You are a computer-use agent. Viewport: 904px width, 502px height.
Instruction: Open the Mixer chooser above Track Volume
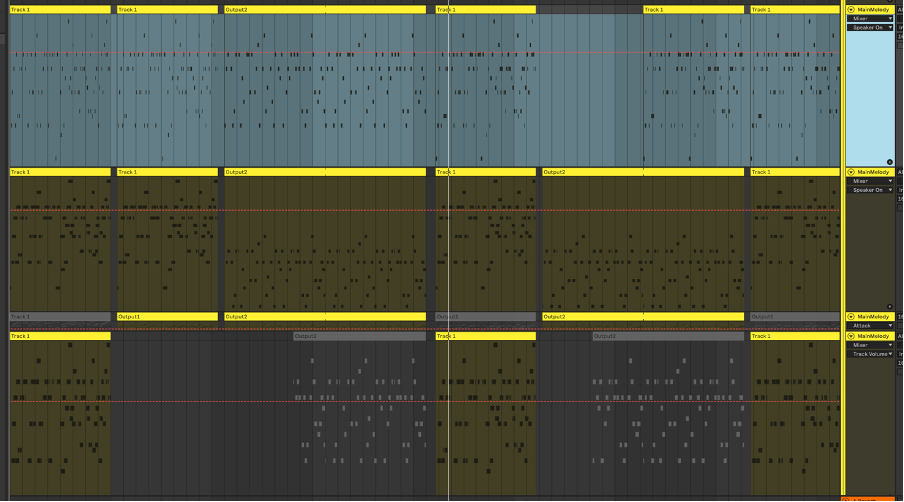[x=870, y=345]
